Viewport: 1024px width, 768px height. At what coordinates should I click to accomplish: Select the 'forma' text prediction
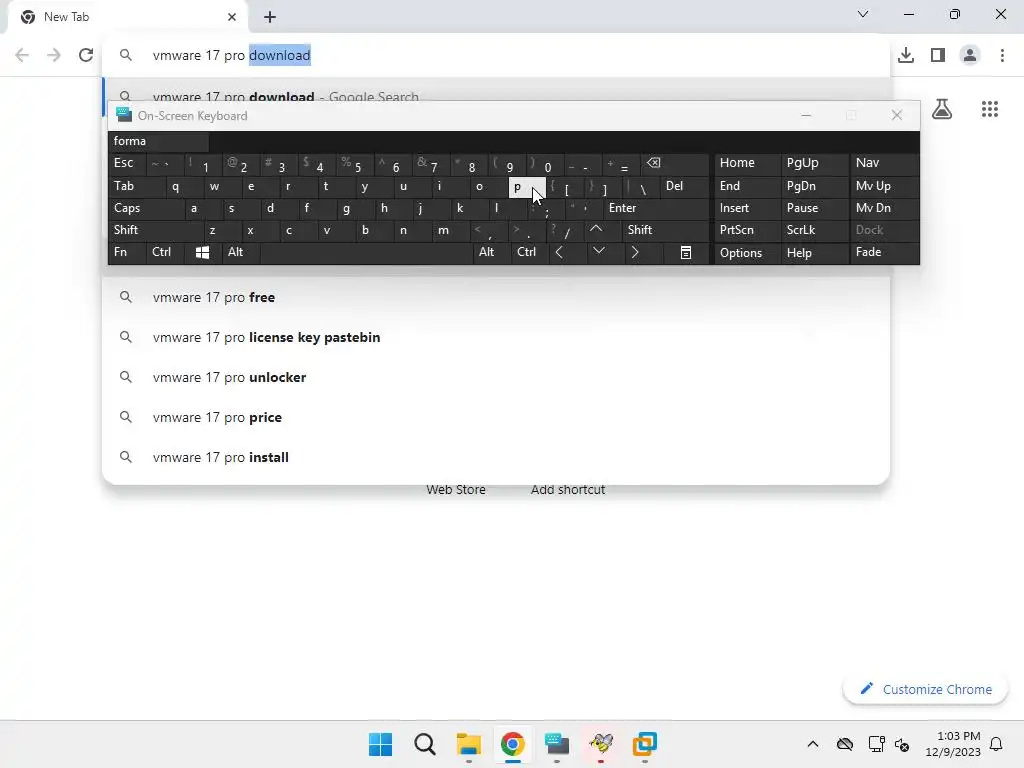pos(158,141)
